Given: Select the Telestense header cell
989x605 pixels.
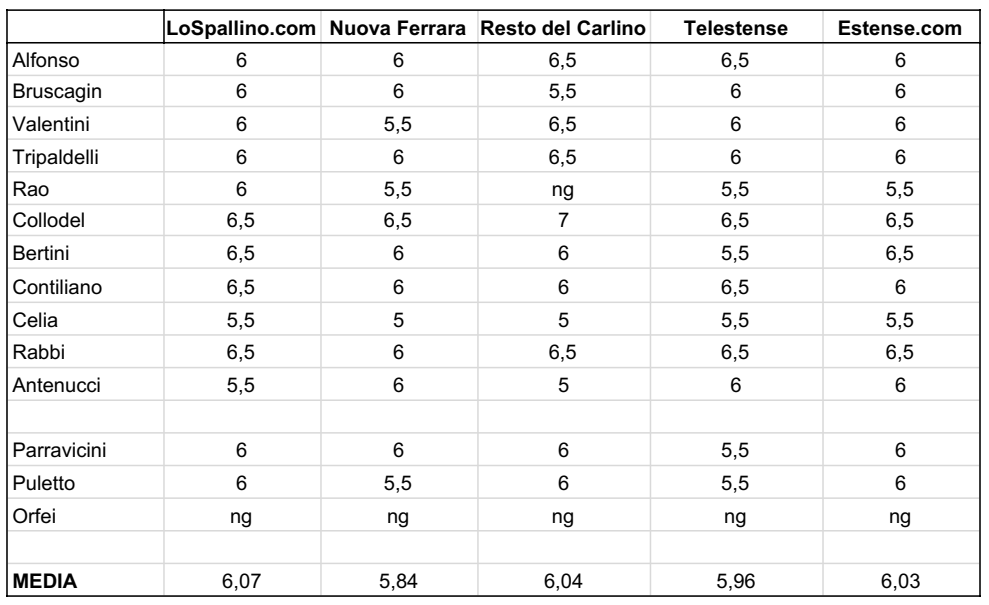Looking at the screenshot, I should click(x=735, y=28).
